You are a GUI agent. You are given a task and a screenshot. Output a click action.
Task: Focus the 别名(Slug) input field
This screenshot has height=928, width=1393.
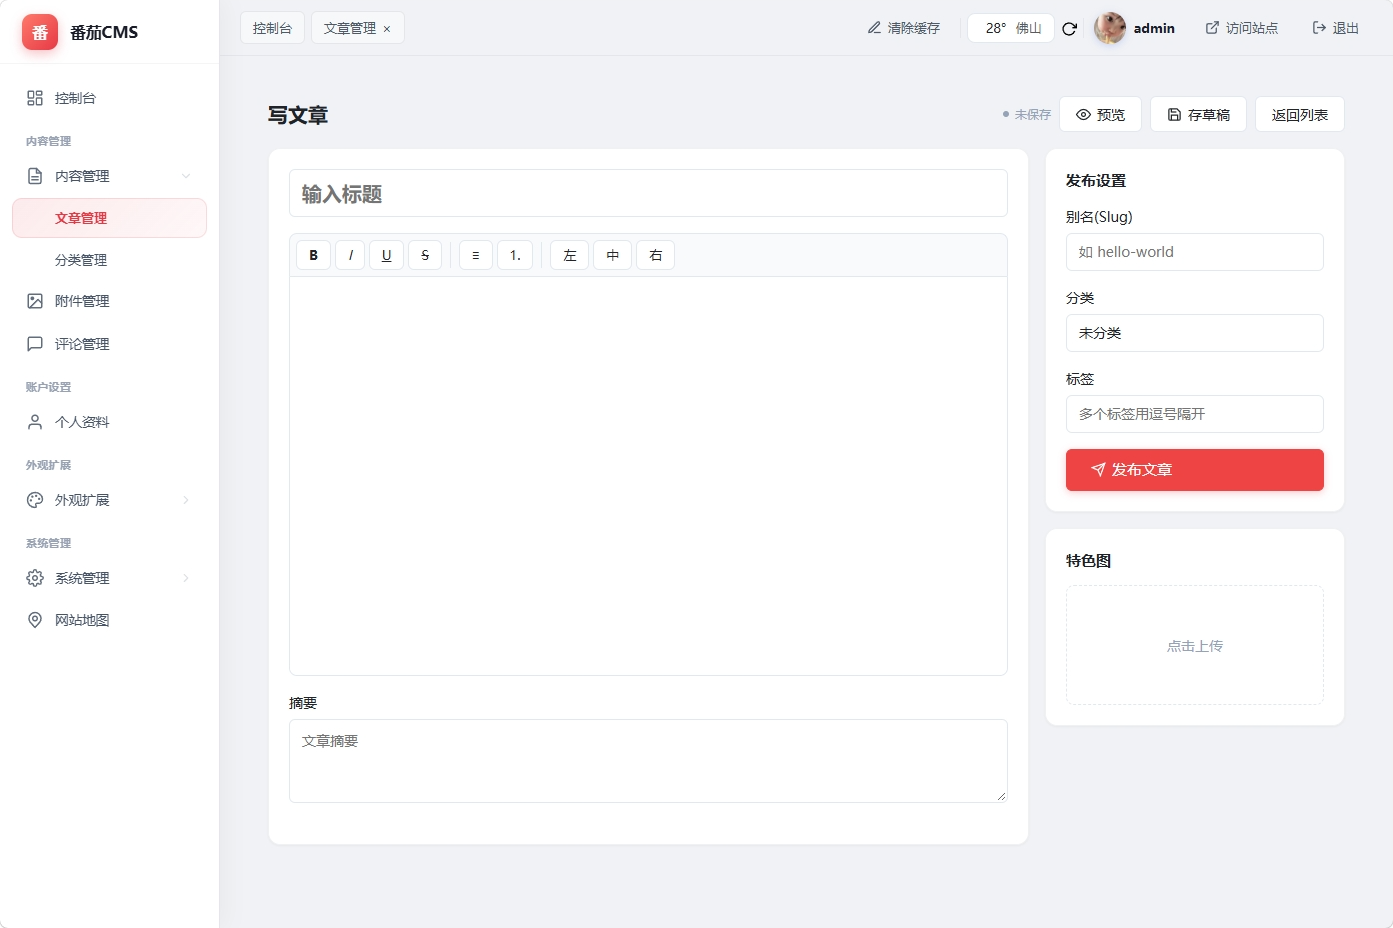pyautogui.click(x=1195, y=252)
